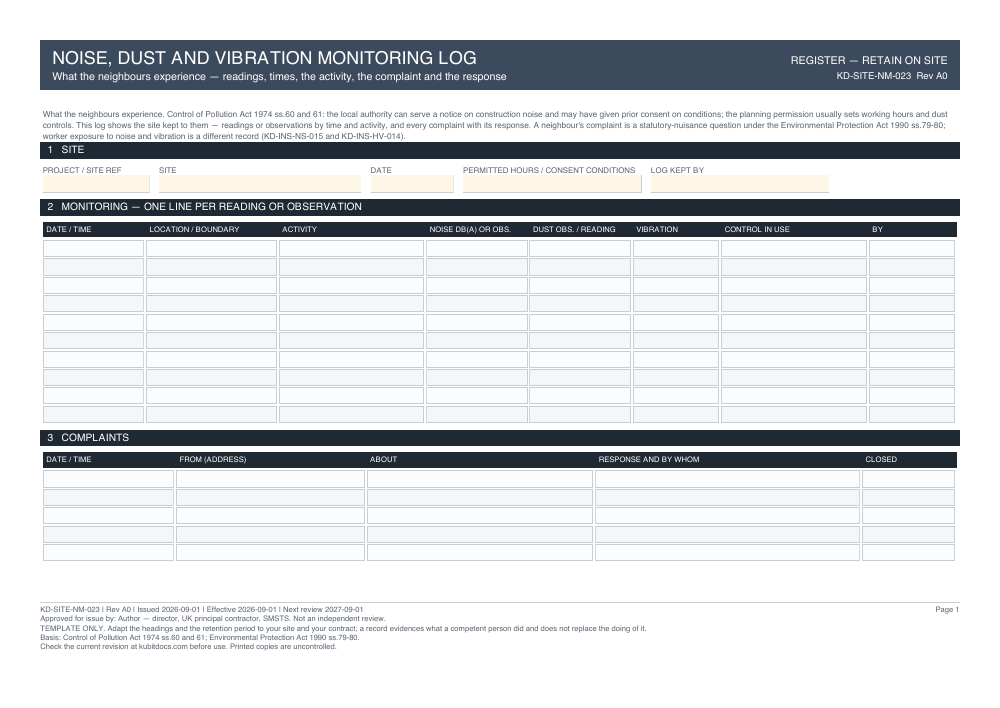Click the 'Page 1' footer label

click(x=947, y=610)
